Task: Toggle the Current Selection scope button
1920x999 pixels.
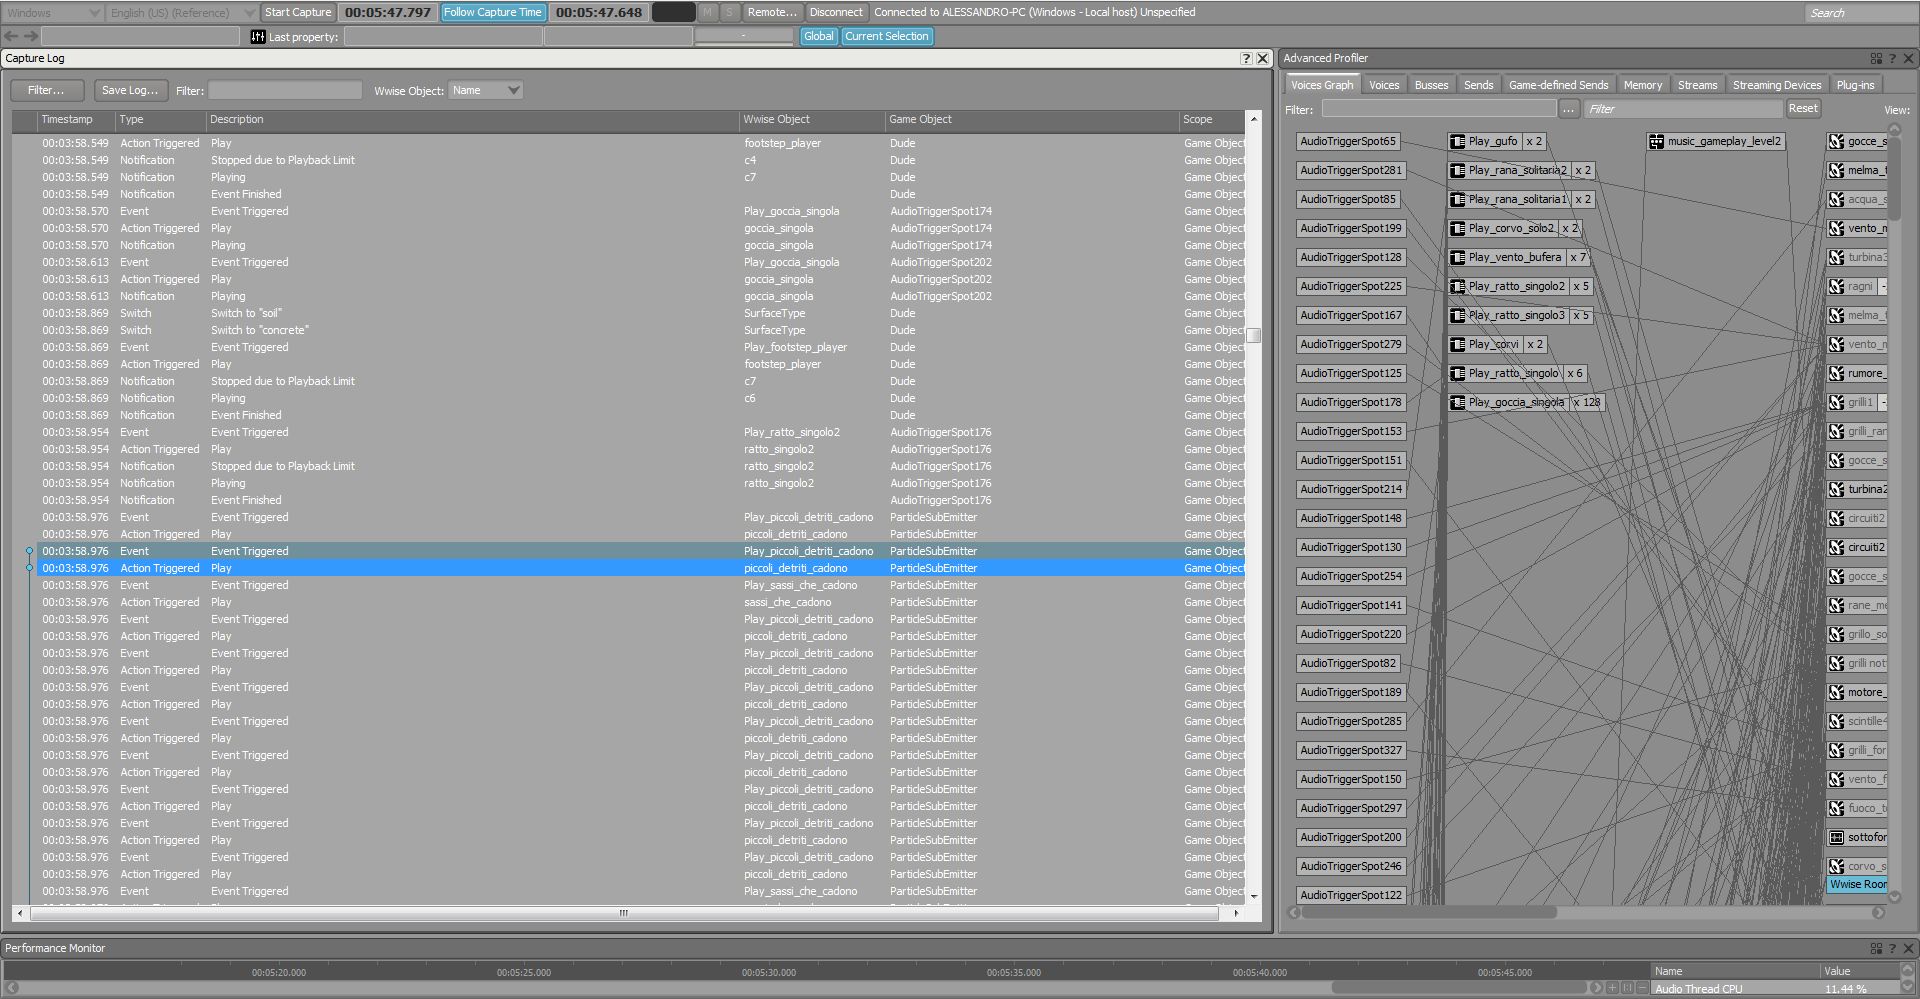Action: pyautogui.click(x=886, y=36)
